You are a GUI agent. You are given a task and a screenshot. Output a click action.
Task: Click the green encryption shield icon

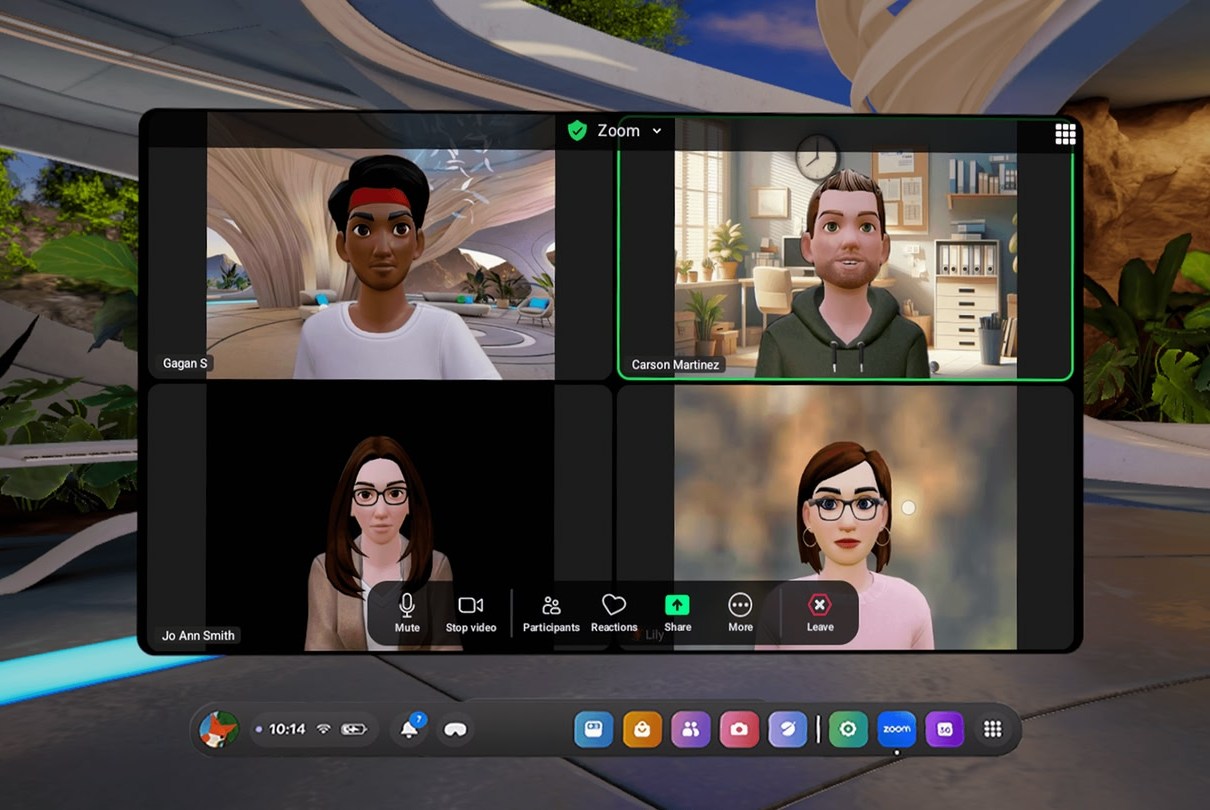coord(578,130)
